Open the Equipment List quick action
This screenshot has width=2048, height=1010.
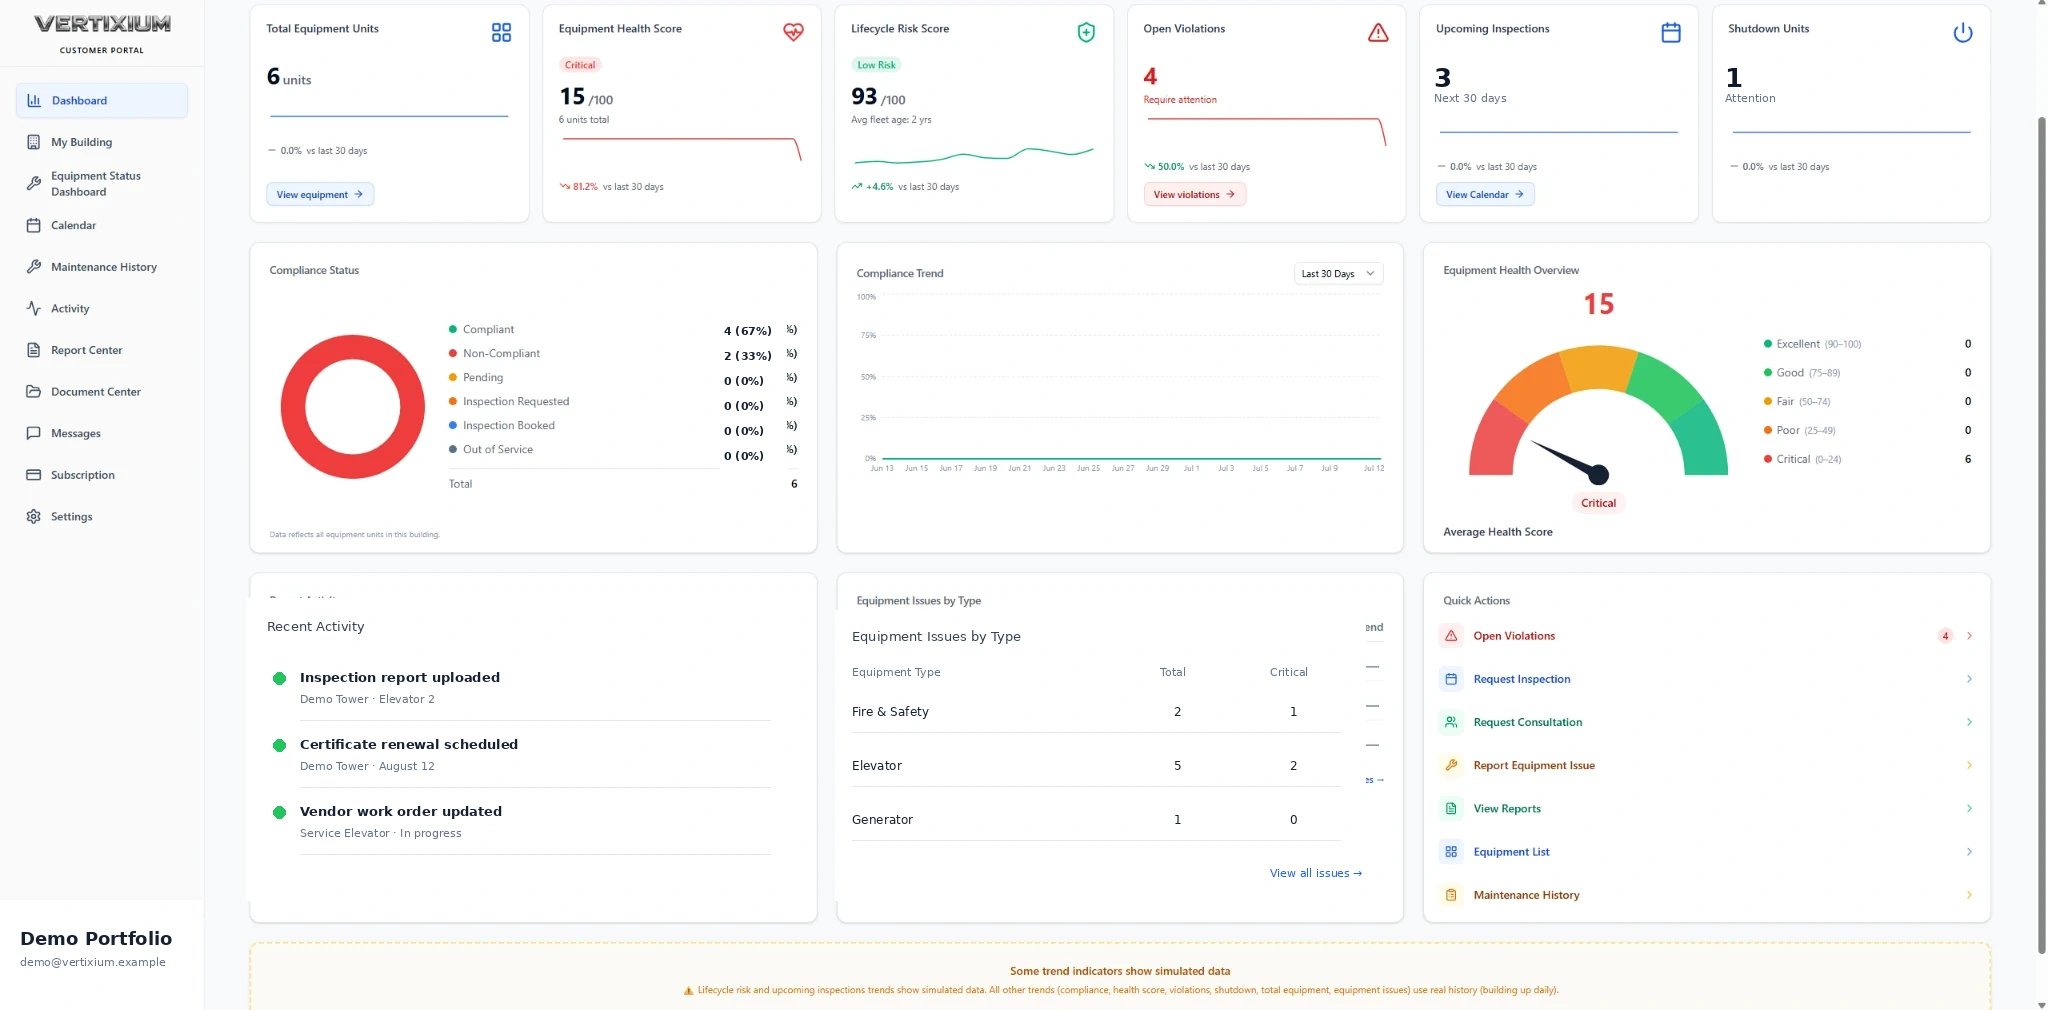coord(1707,852)
